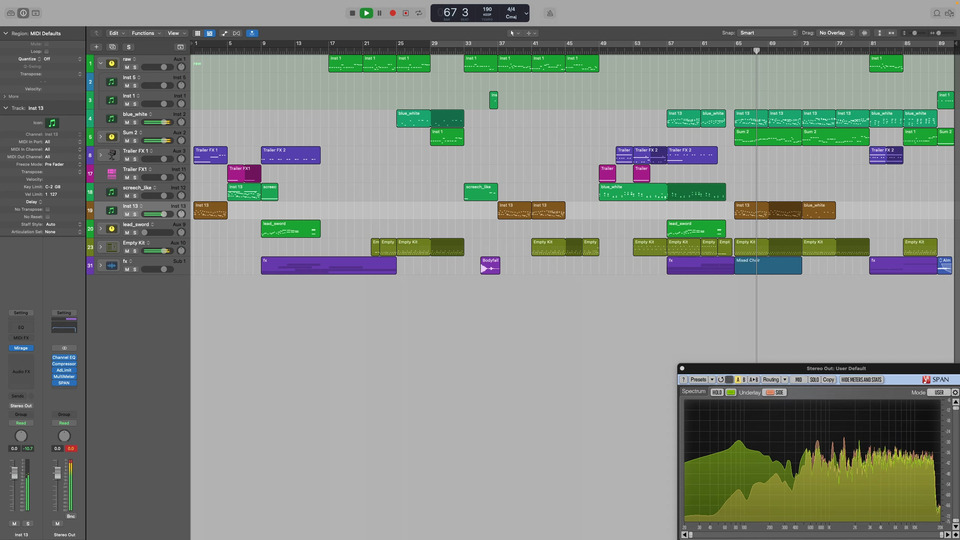The image size is (960, 540).
Task: Click the Add Track plus button
Action: pos(96,47)
